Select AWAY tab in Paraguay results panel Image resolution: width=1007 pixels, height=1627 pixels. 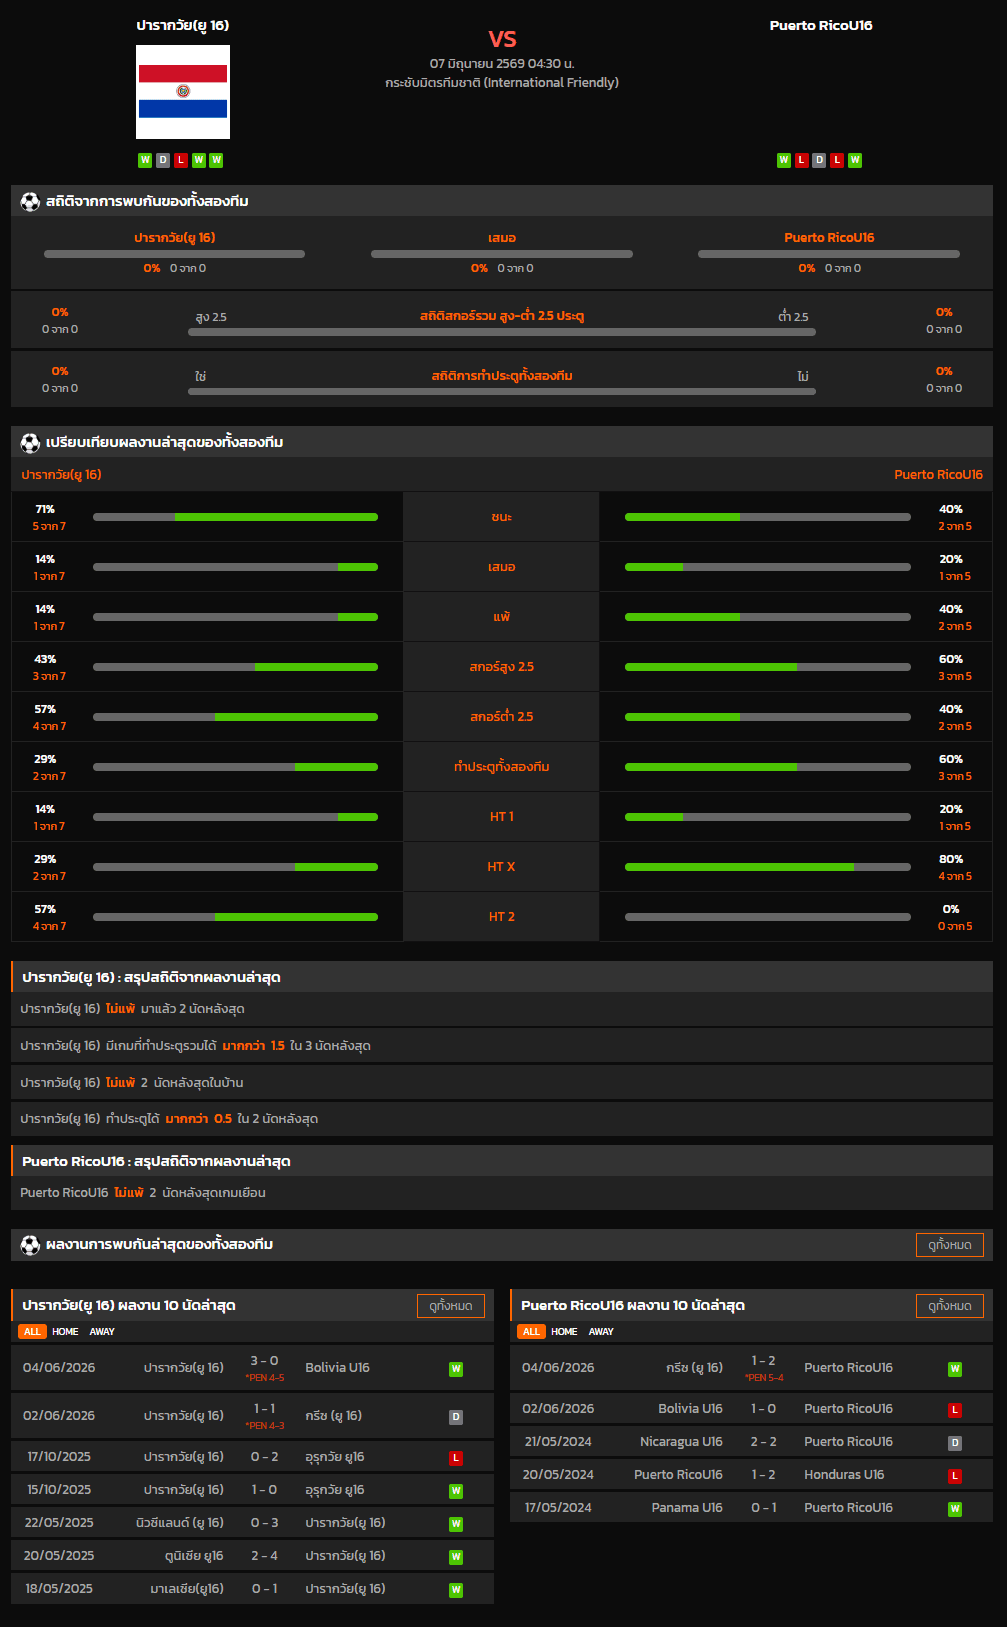click(102, 1332)
